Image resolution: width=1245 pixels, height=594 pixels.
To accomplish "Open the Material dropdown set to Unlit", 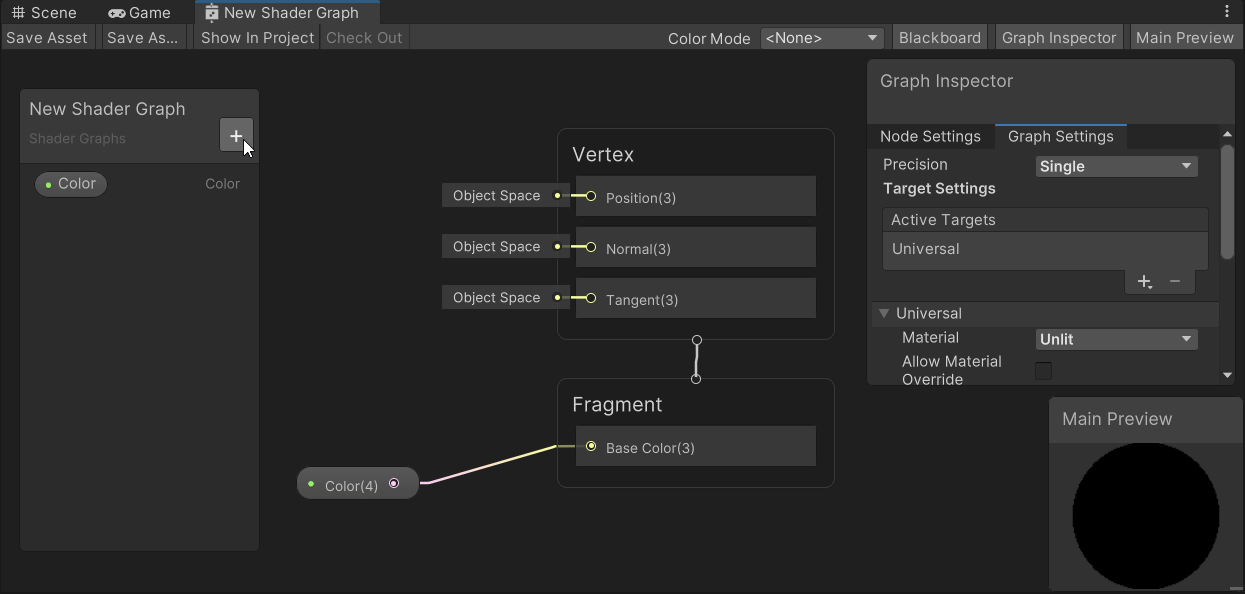I will 1116,339.
